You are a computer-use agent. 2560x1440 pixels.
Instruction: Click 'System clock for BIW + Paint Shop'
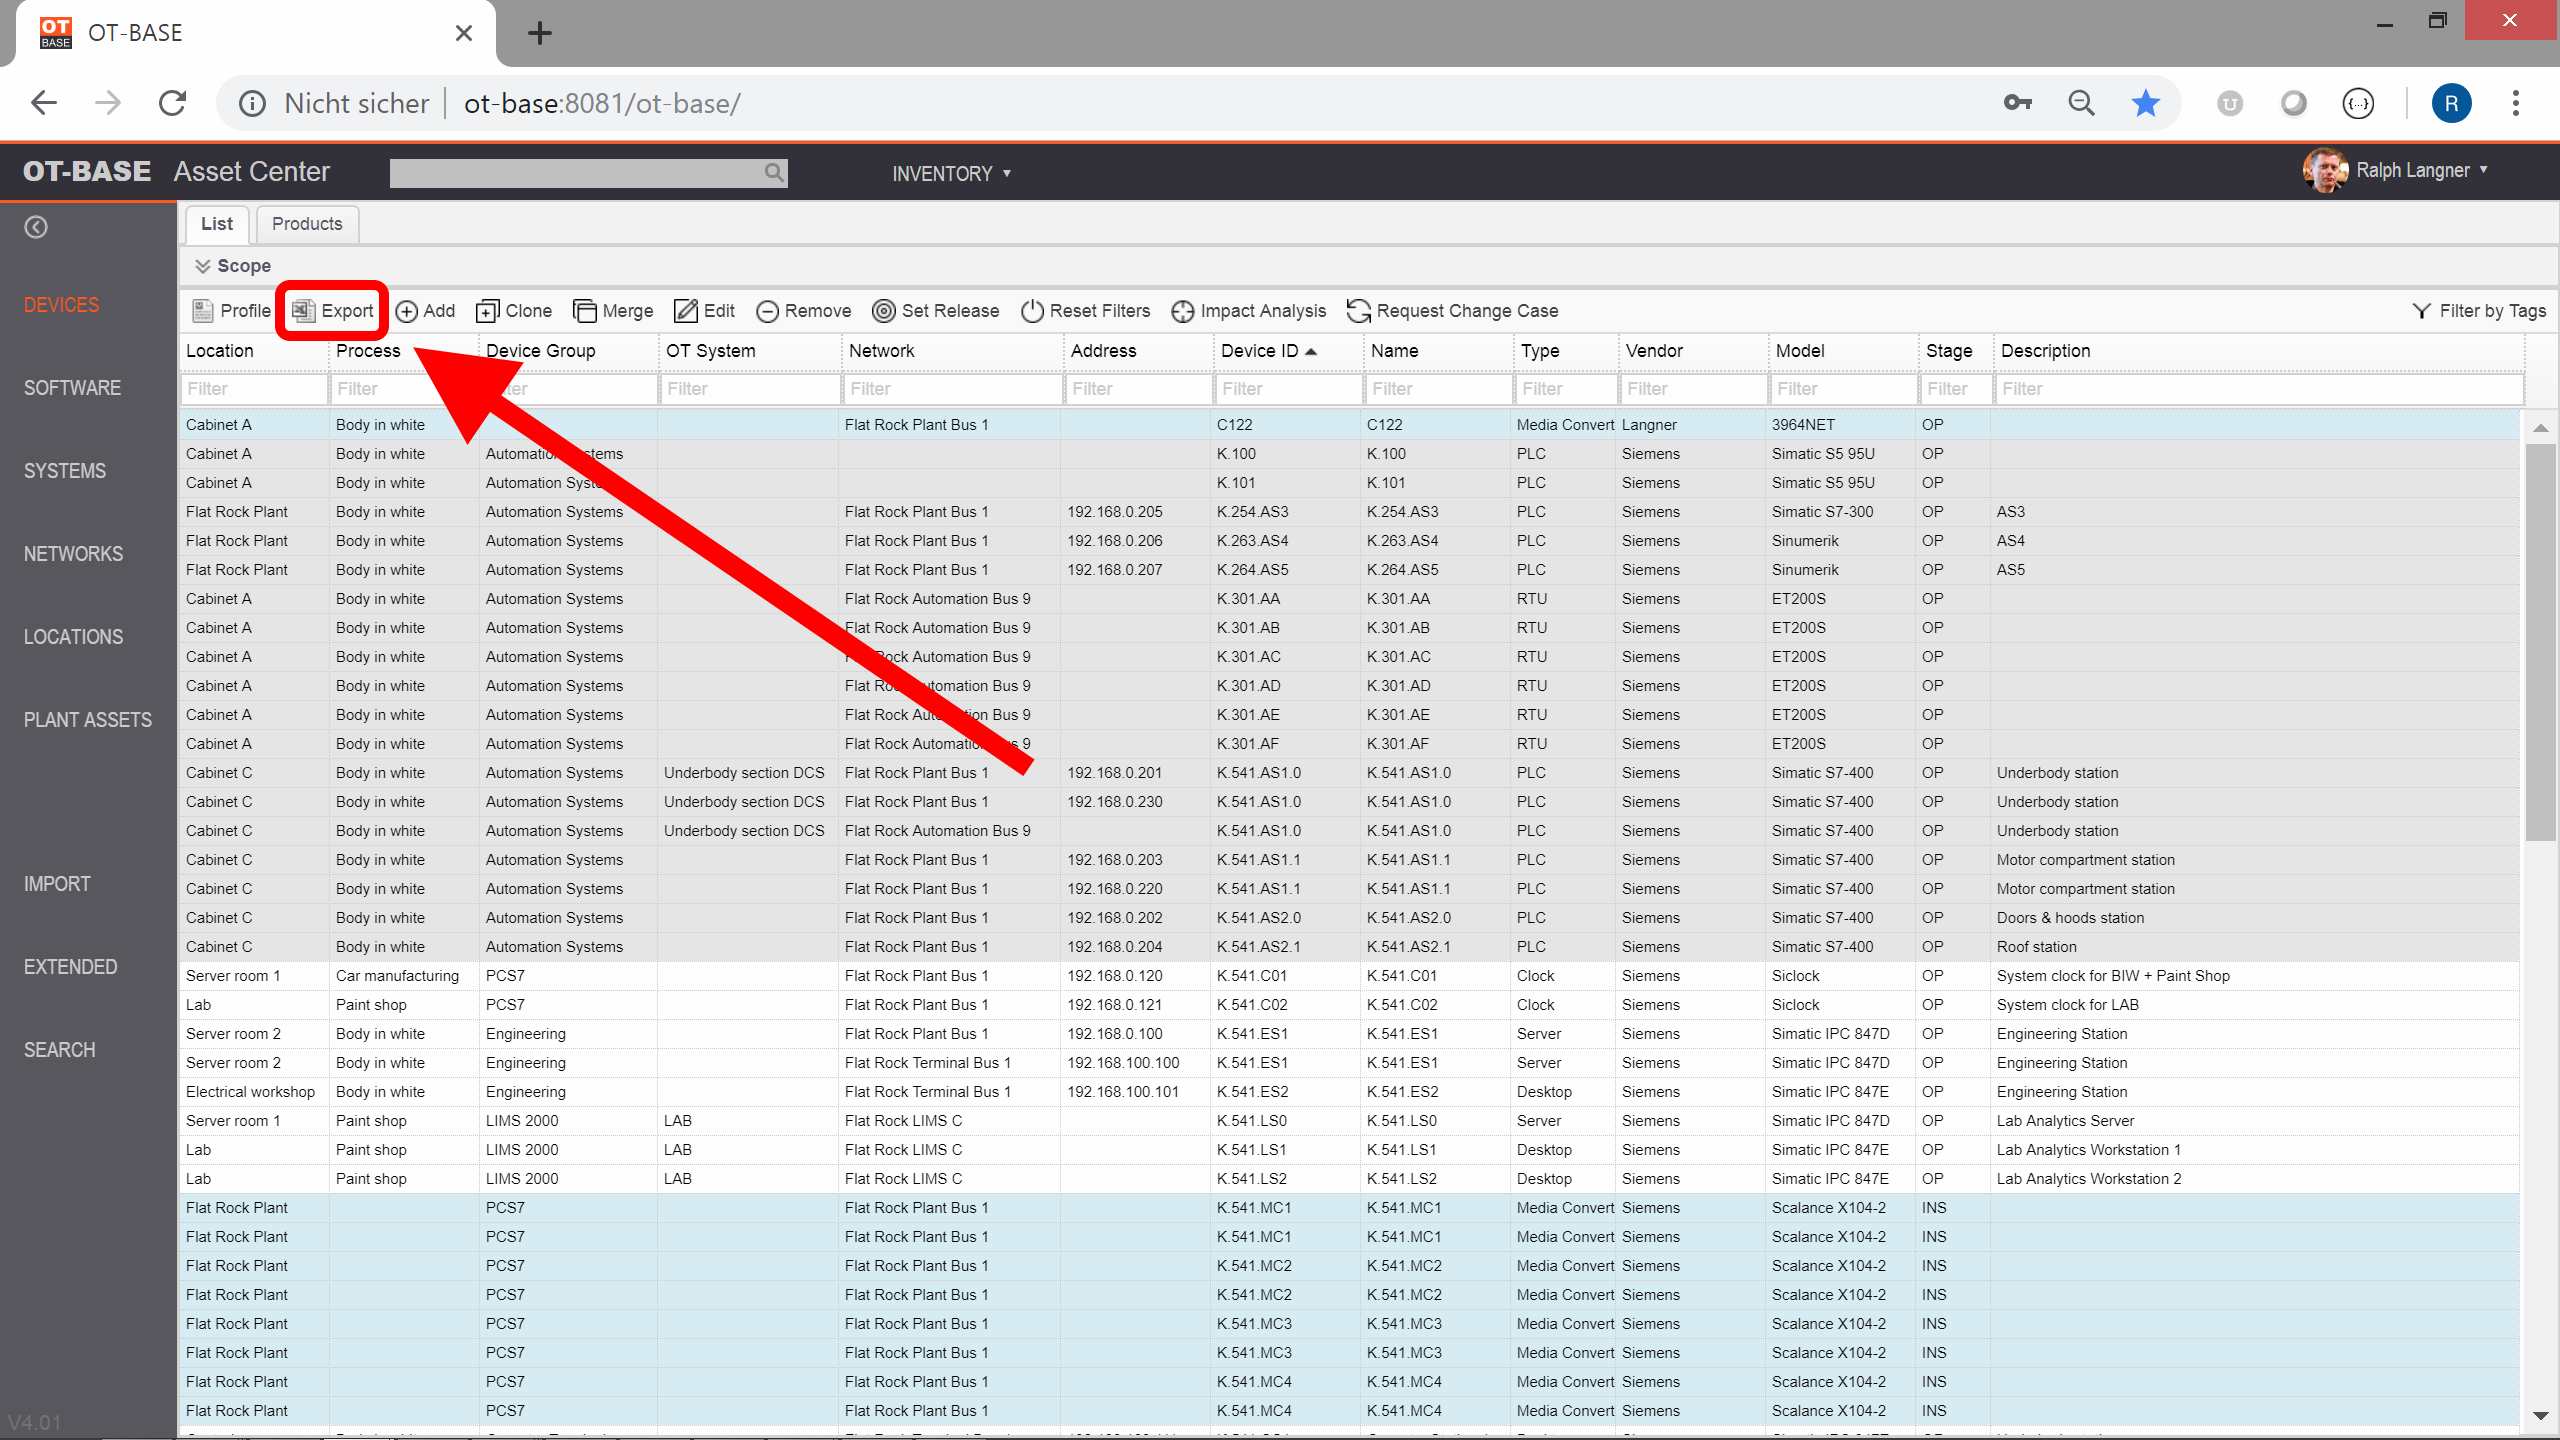(2113, 976)
